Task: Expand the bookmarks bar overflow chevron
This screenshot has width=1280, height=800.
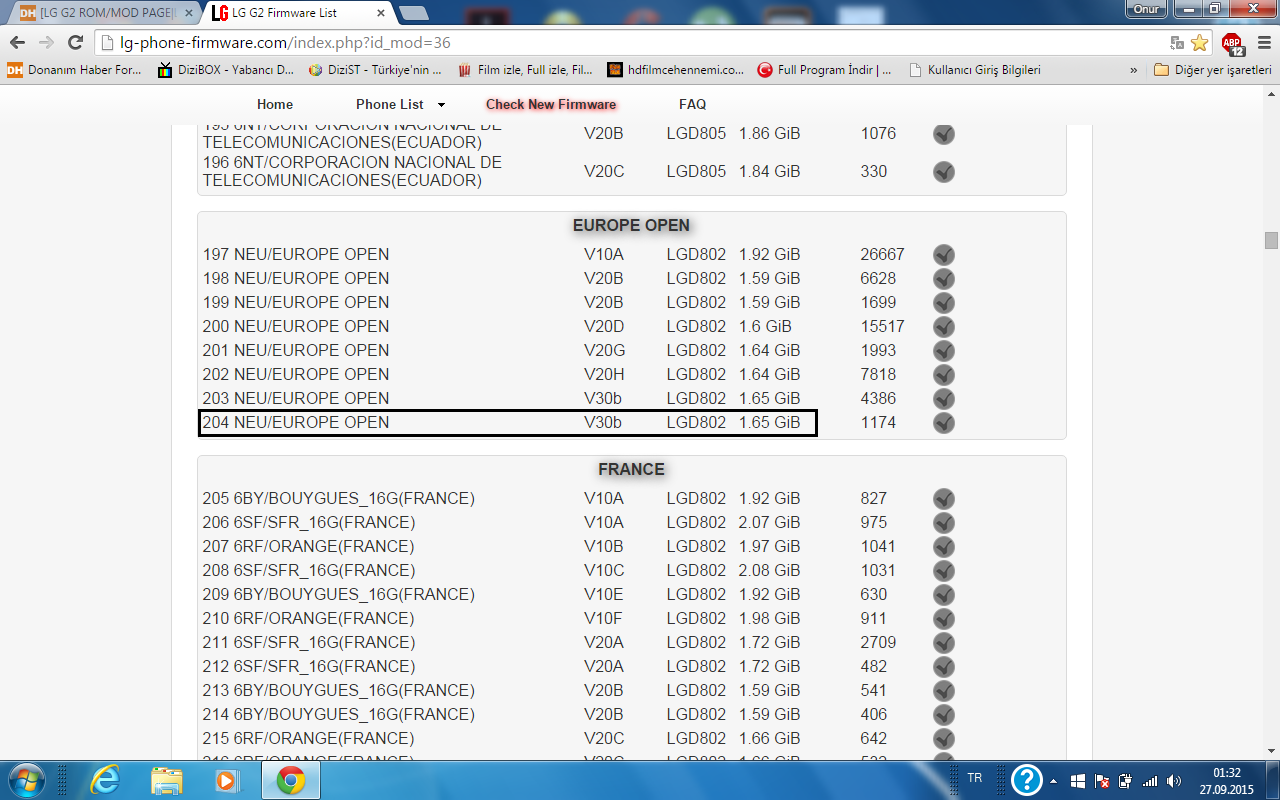Action: 1133,70
